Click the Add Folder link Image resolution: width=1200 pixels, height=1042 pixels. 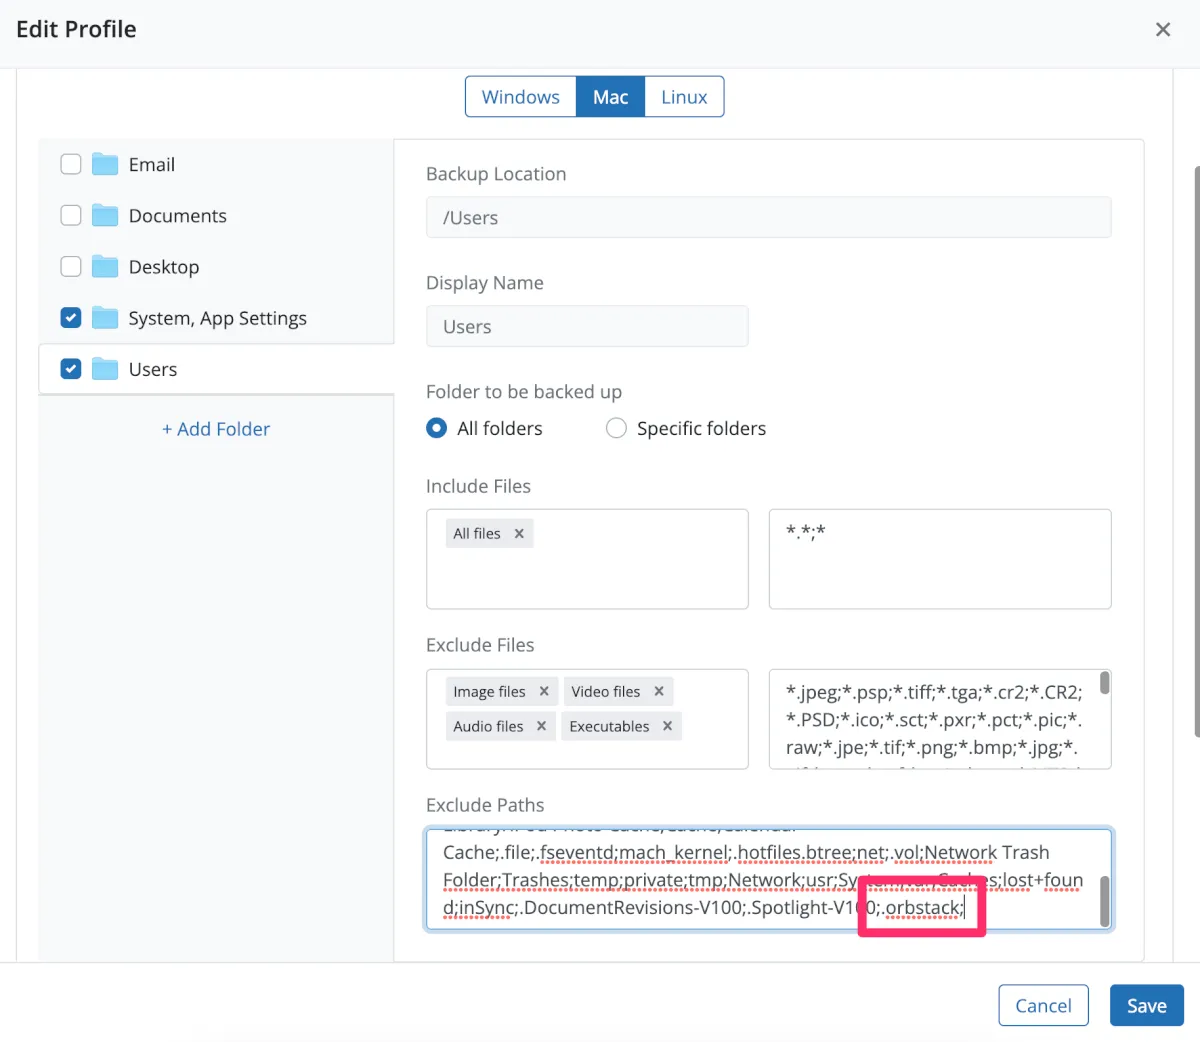[216, 429]
